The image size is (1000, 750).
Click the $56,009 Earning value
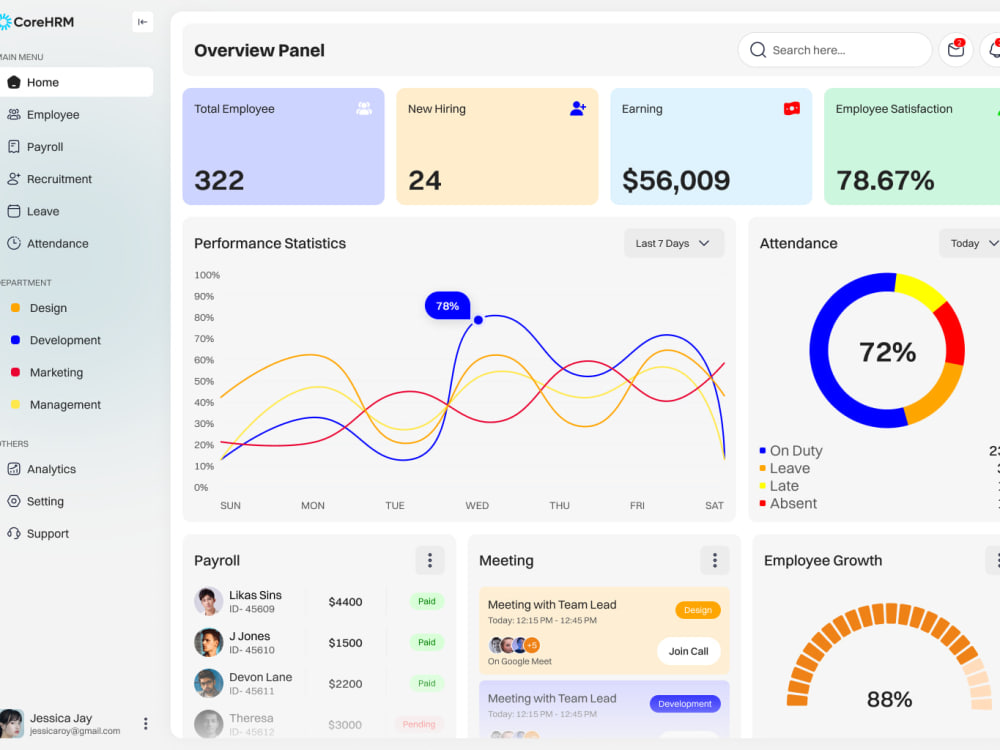(x=676, y=180)
